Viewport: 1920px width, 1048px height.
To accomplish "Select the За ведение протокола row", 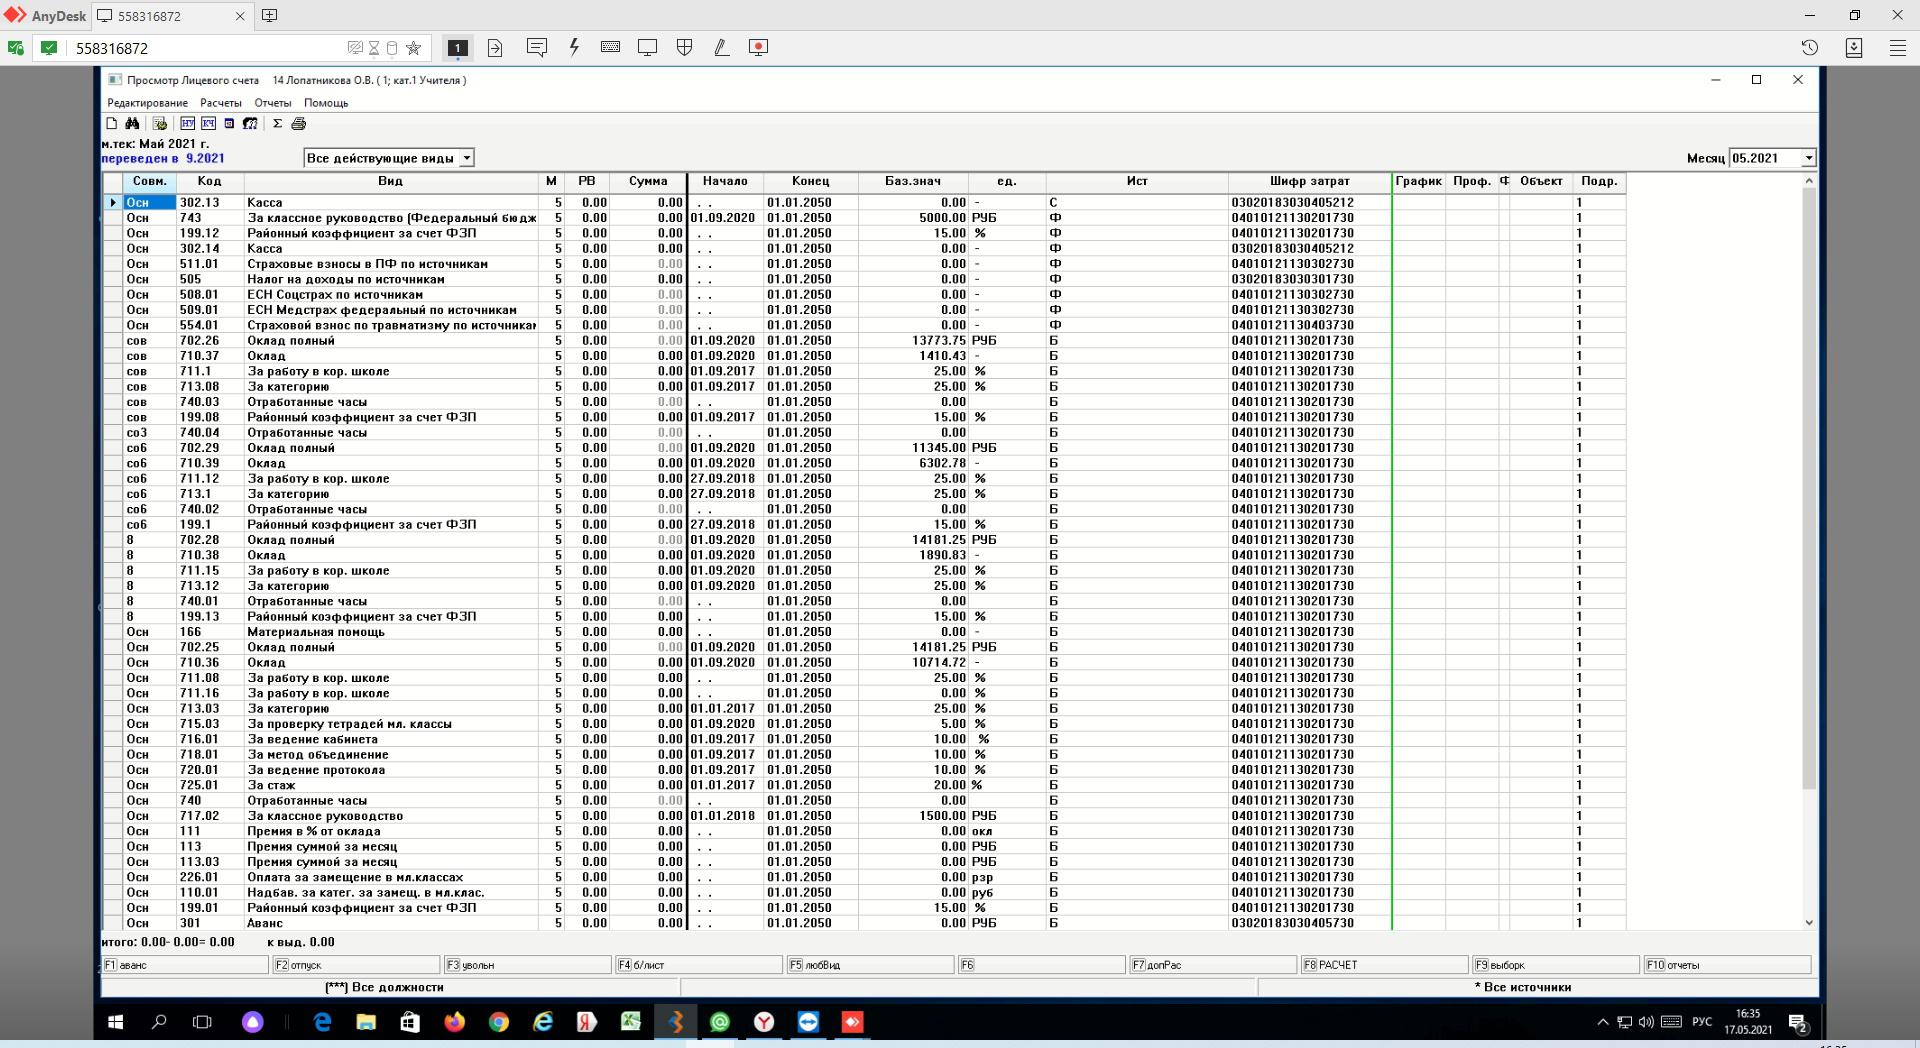I will pyautogui.click(x=864, y=770).
